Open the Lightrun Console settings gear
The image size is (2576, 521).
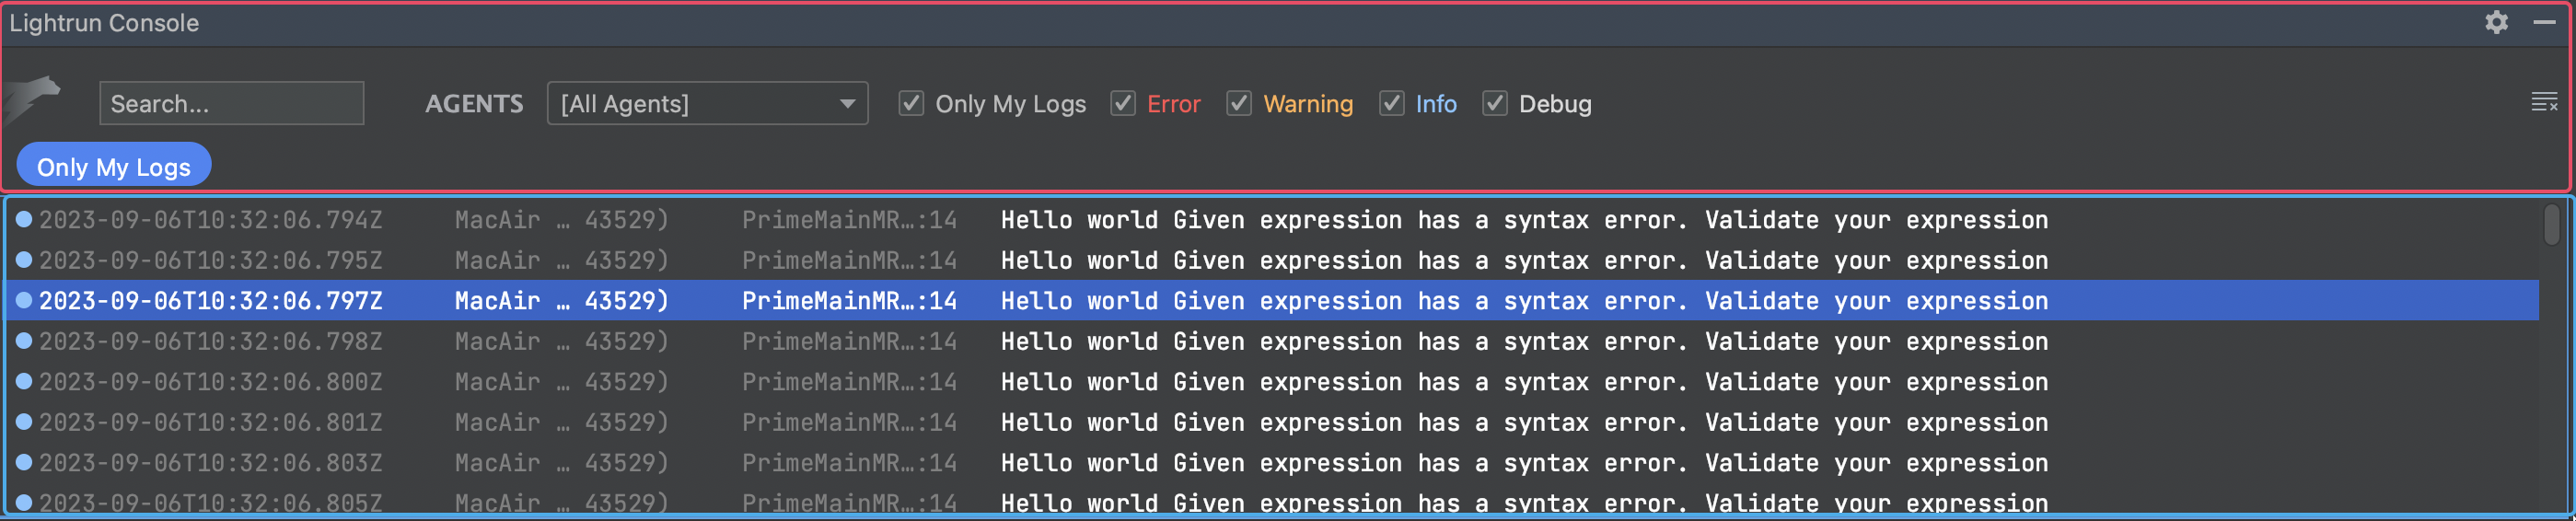point(2496,22)
